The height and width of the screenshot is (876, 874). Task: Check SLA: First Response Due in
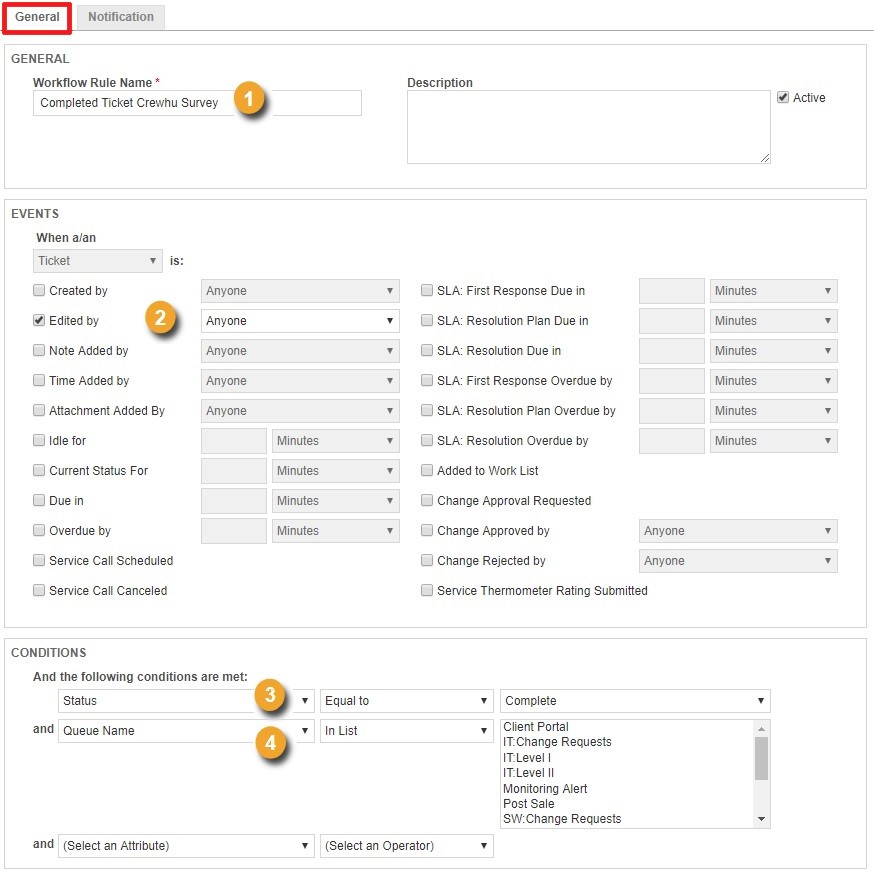[x=427, y=291]
